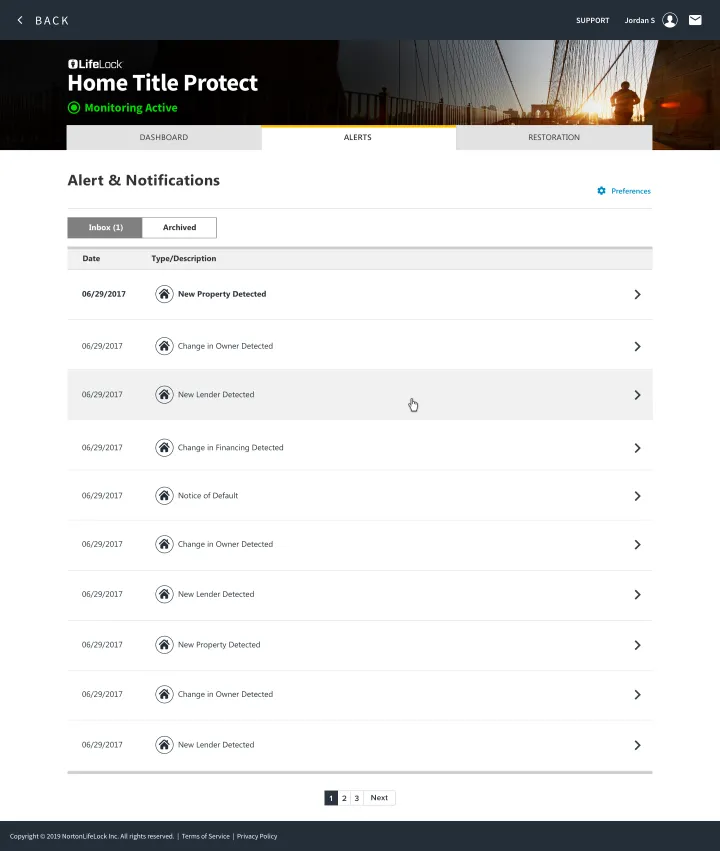Open the Terms of Service link
The image size is (720, 851).
(x=205, y=836)
